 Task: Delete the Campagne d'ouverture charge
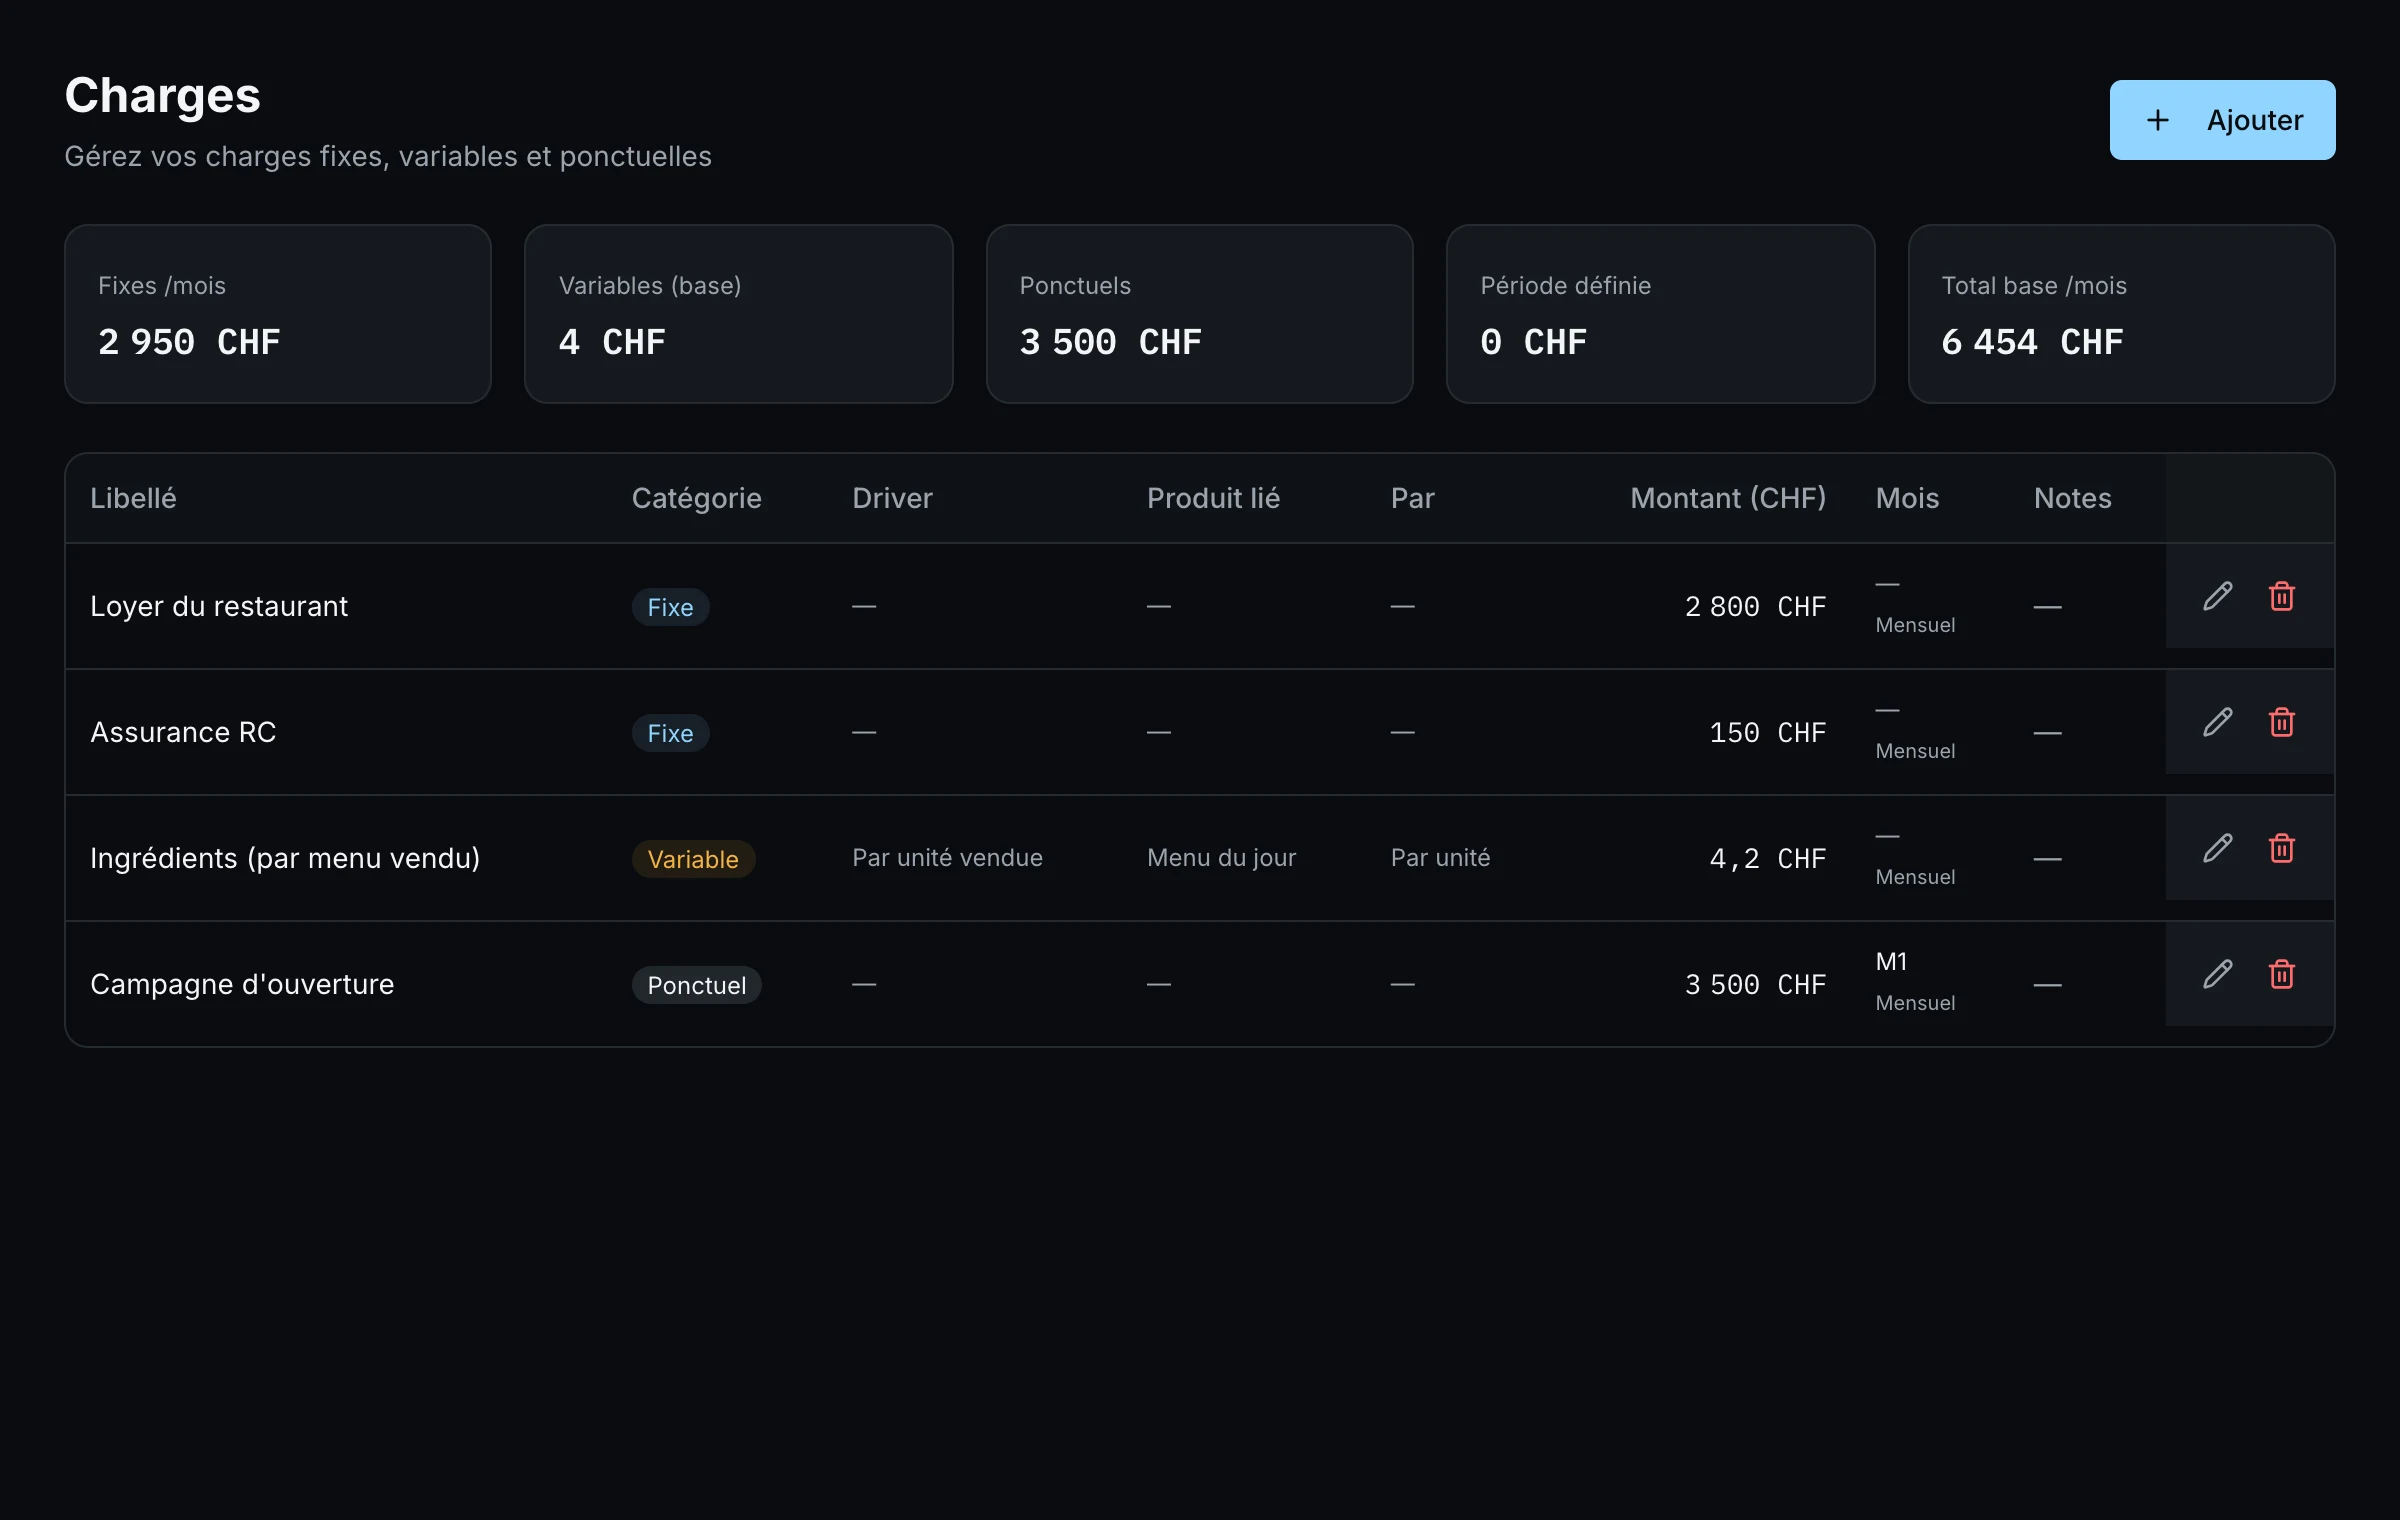pos(2281,974)
